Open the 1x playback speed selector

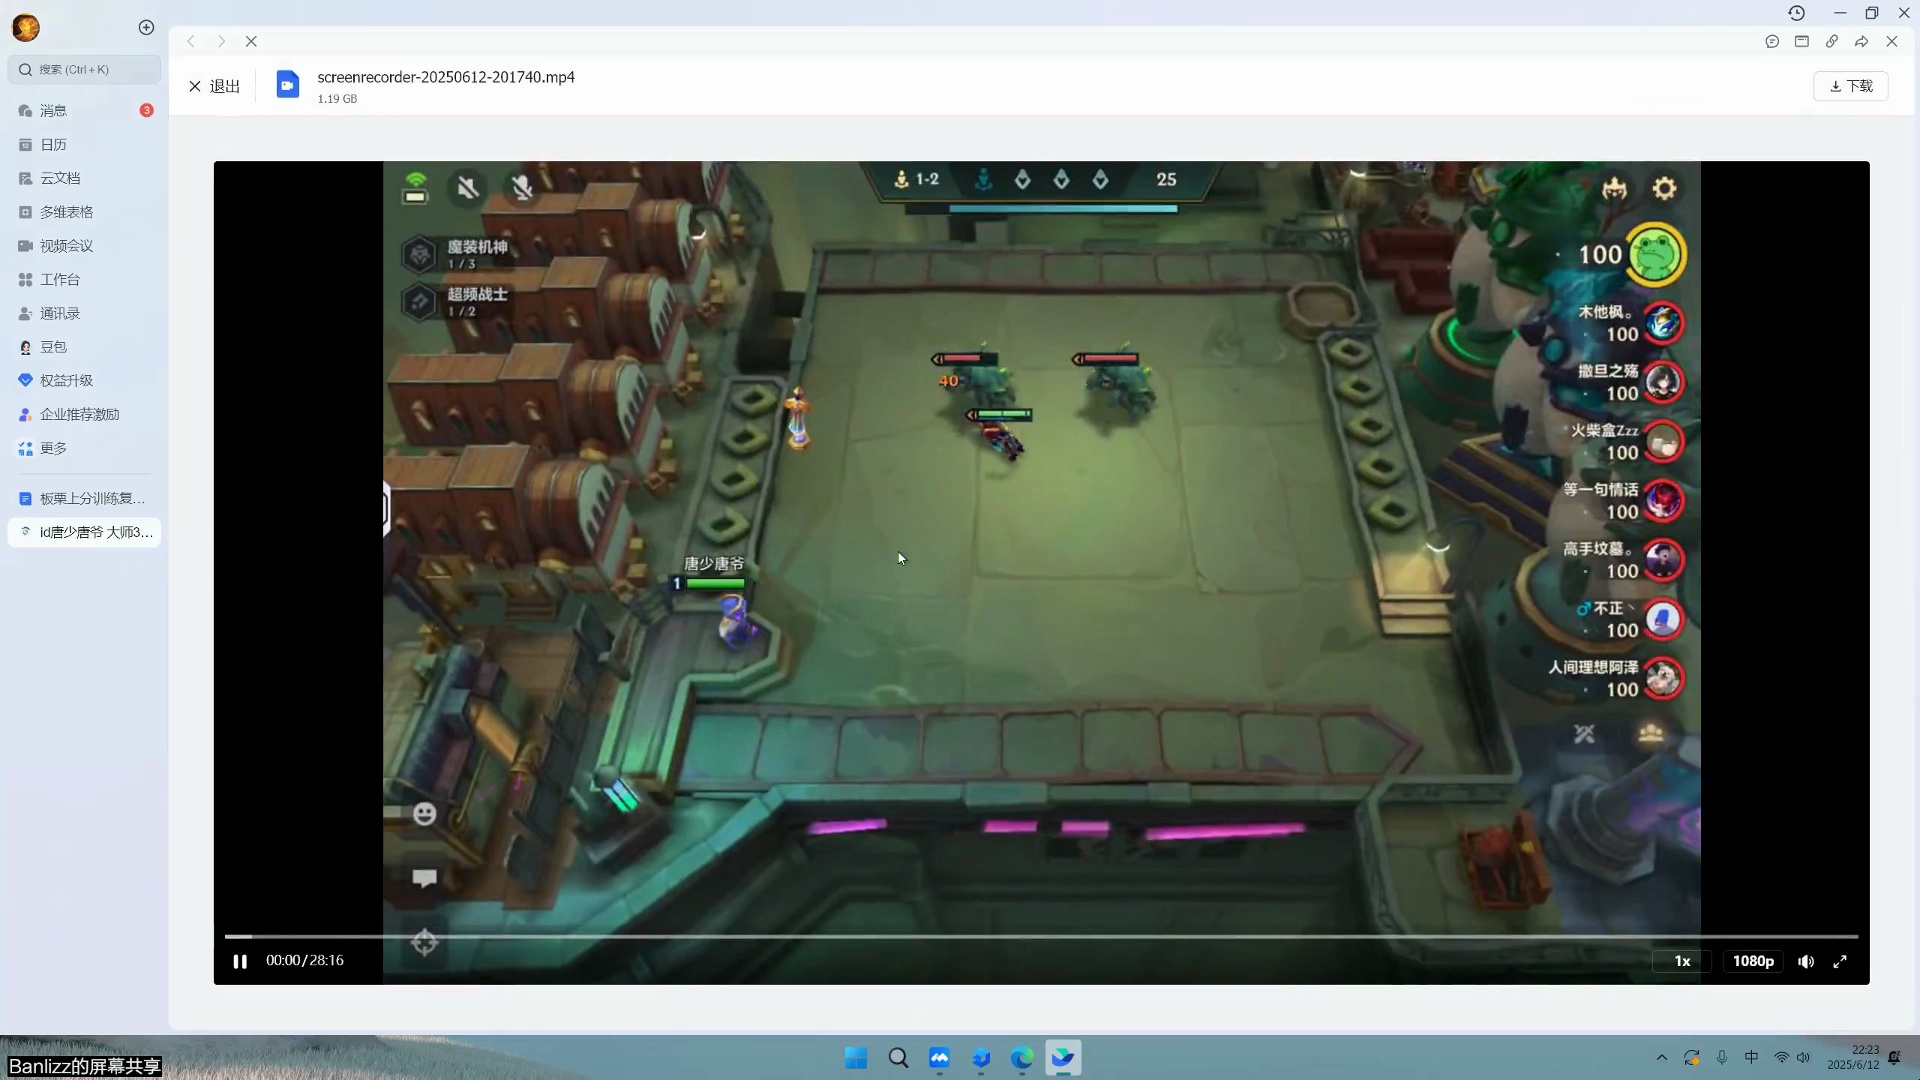(x=1682, y=961)
